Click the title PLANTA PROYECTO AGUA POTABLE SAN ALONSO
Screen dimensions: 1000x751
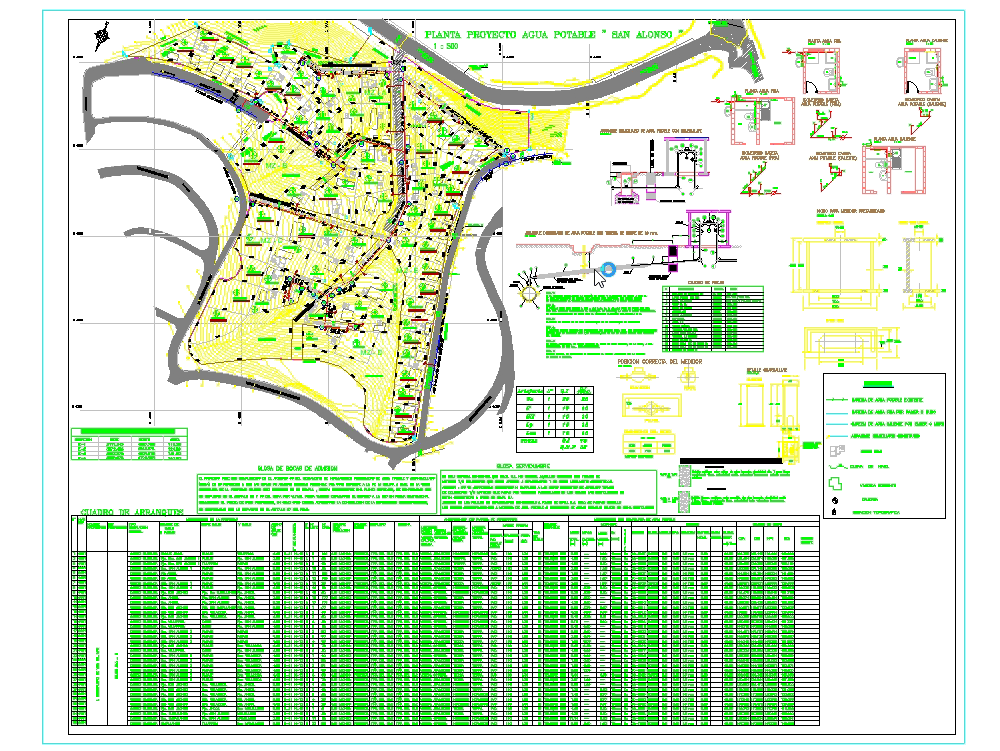point(555,32)
